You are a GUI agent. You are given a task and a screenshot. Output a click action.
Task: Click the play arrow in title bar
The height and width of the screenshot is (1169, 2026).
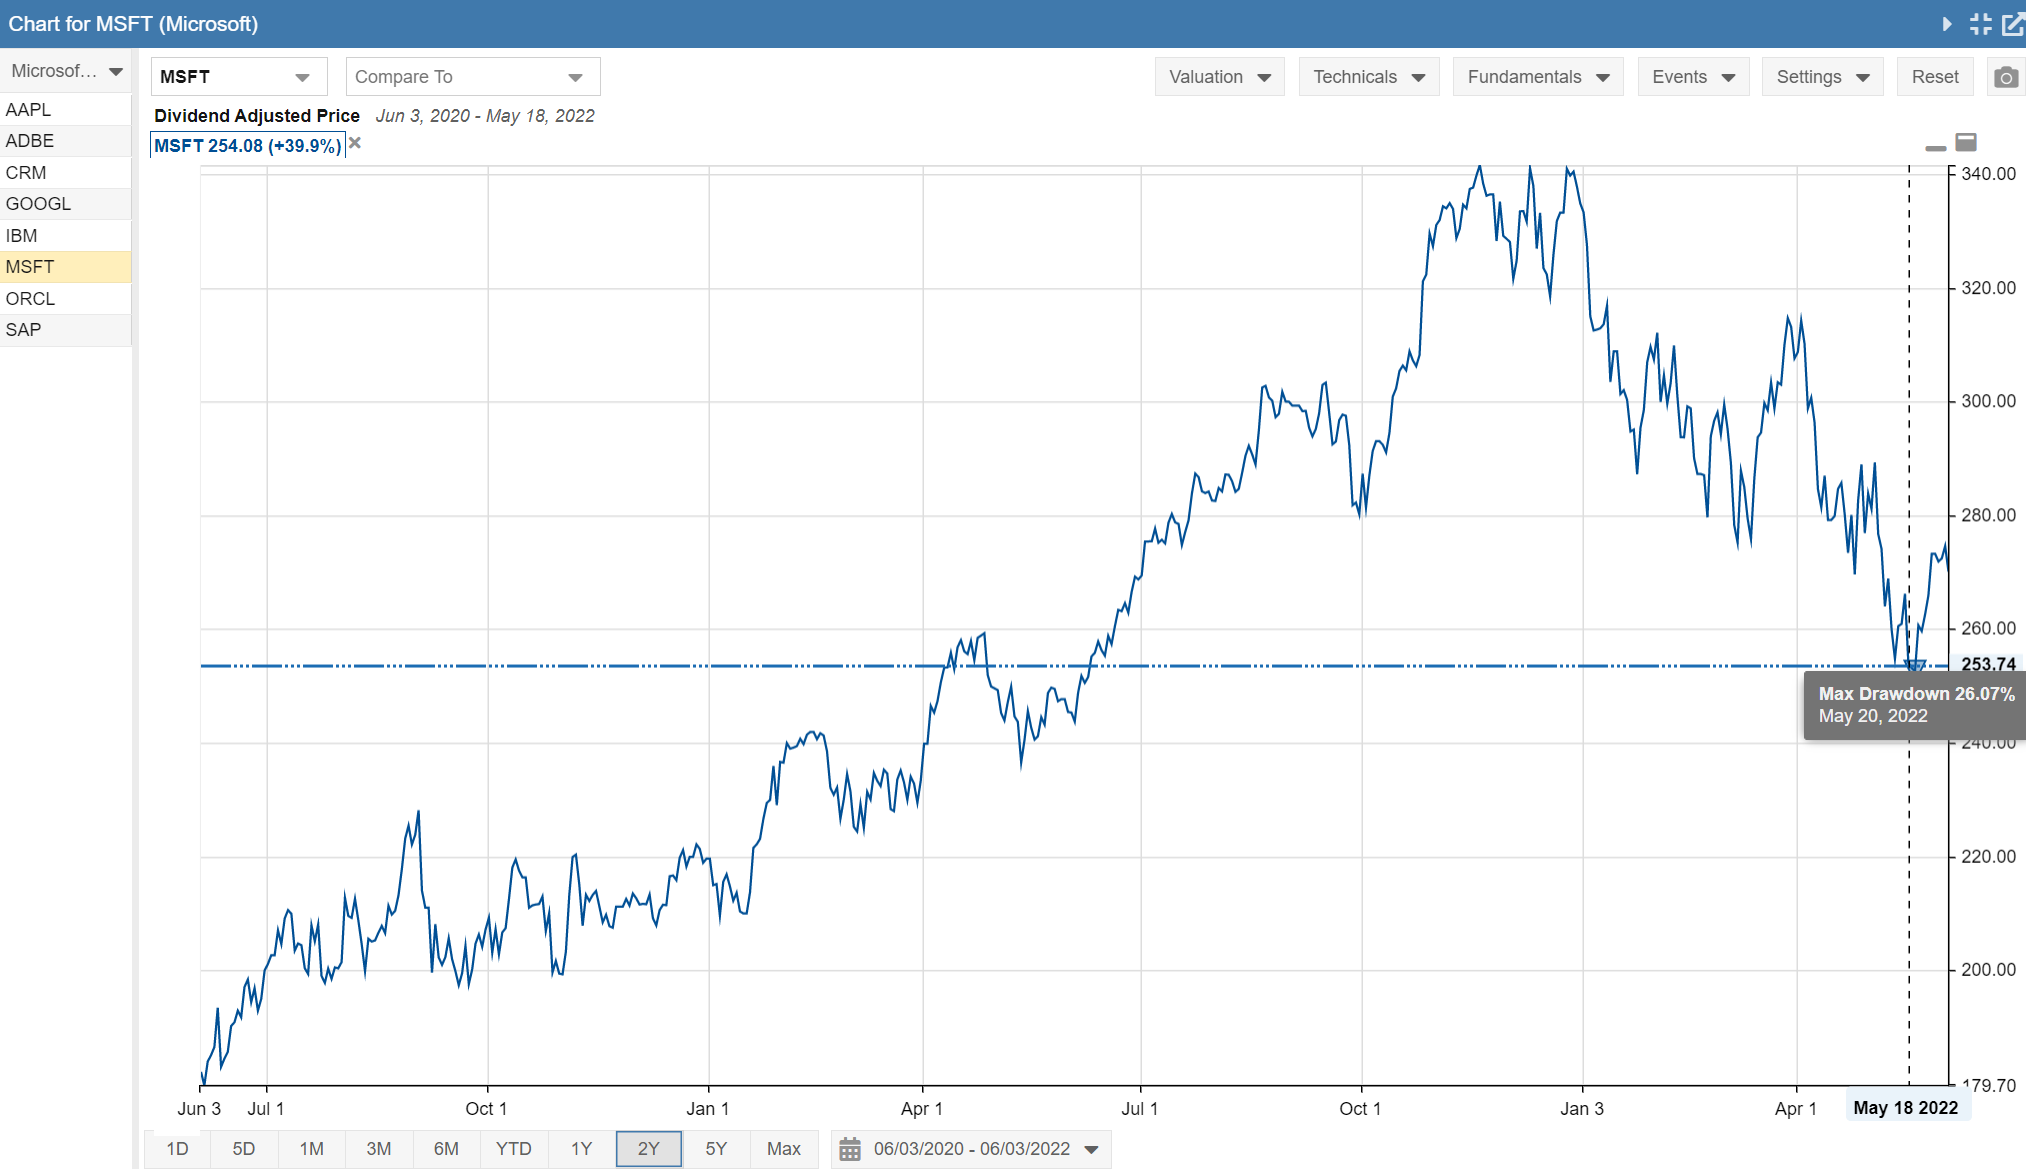click(x=1946, y=24)
